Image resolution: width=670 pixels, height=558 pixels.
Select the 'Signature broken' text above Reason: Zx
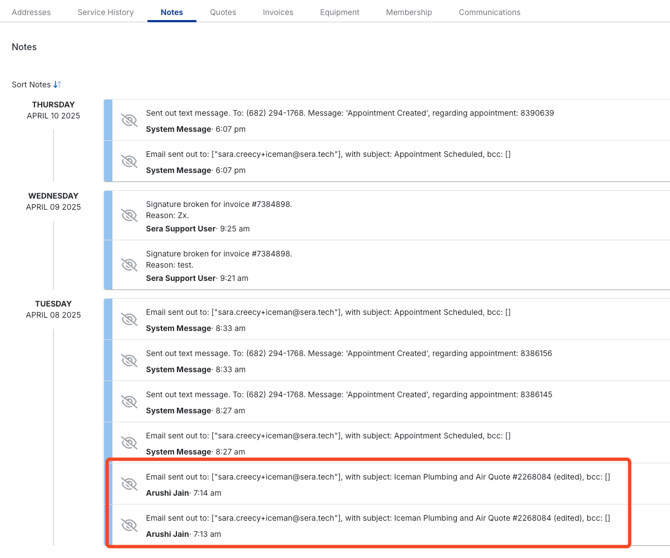pyautogui.click(x=219, y=204)
